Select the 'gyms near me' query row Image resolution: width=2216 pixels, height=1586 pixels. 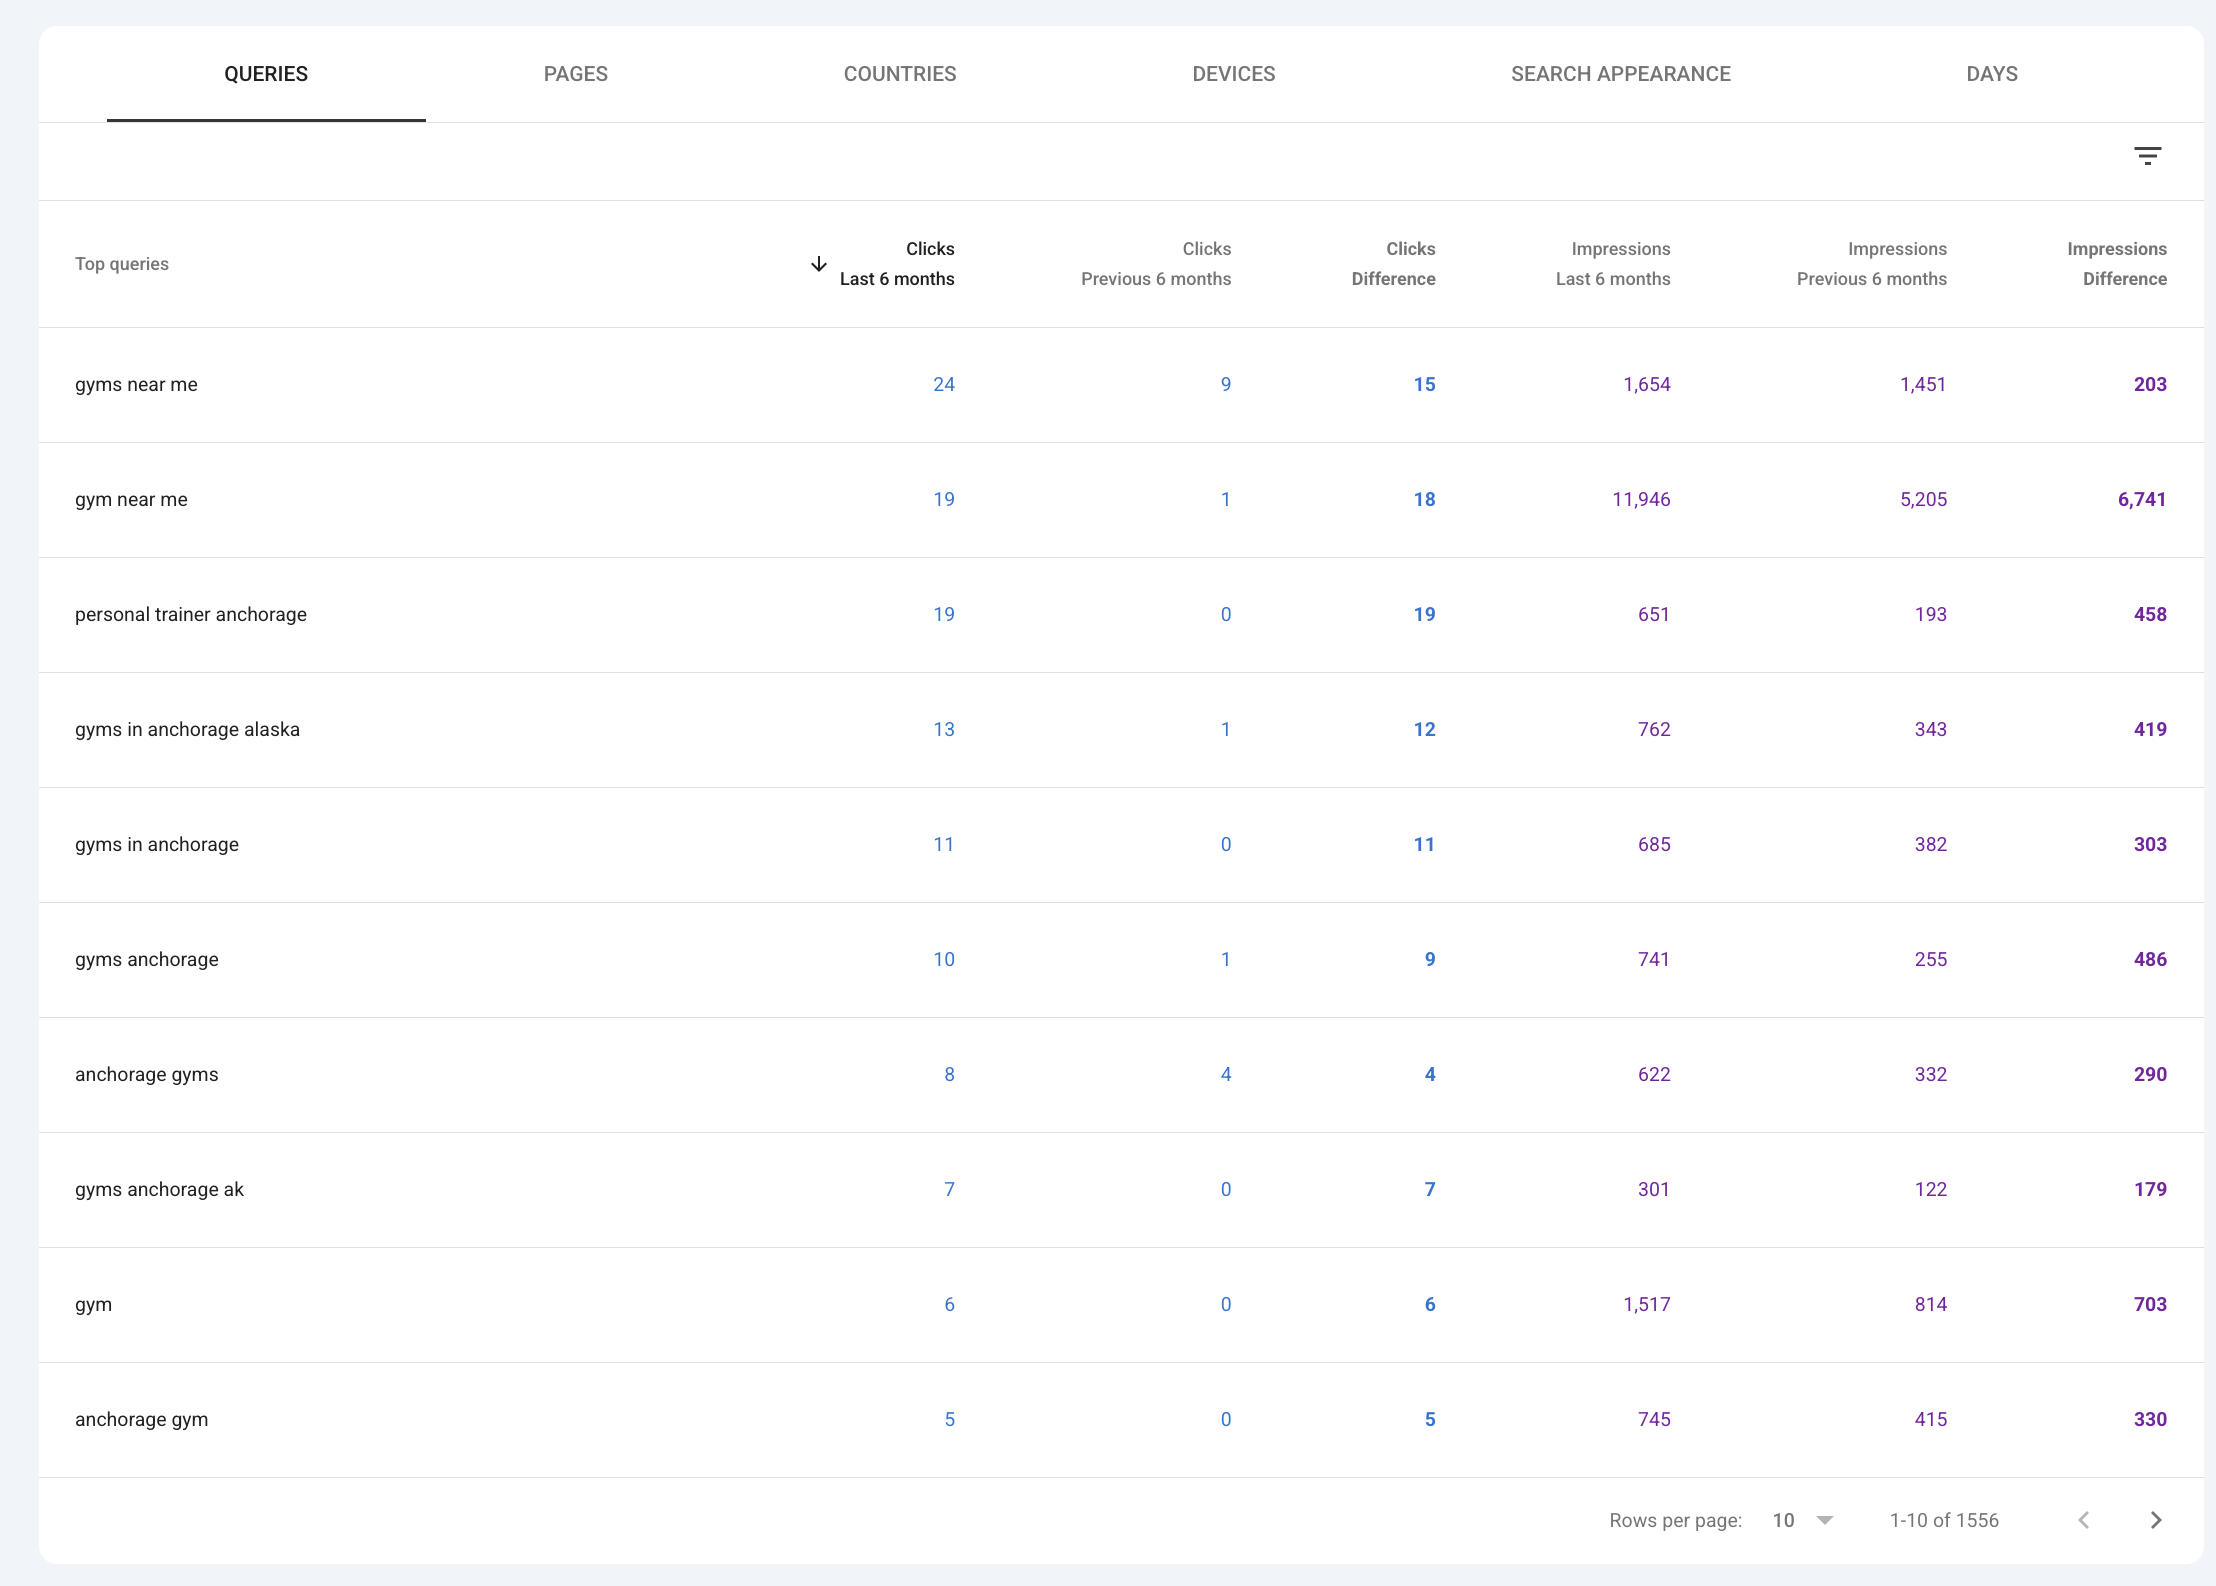click(1121, 385)
